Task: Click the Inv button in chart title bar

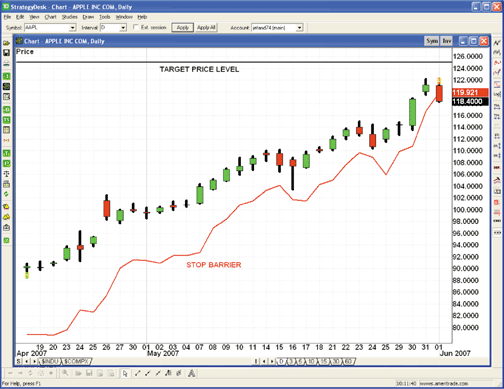Action: (x=446, y=41)
